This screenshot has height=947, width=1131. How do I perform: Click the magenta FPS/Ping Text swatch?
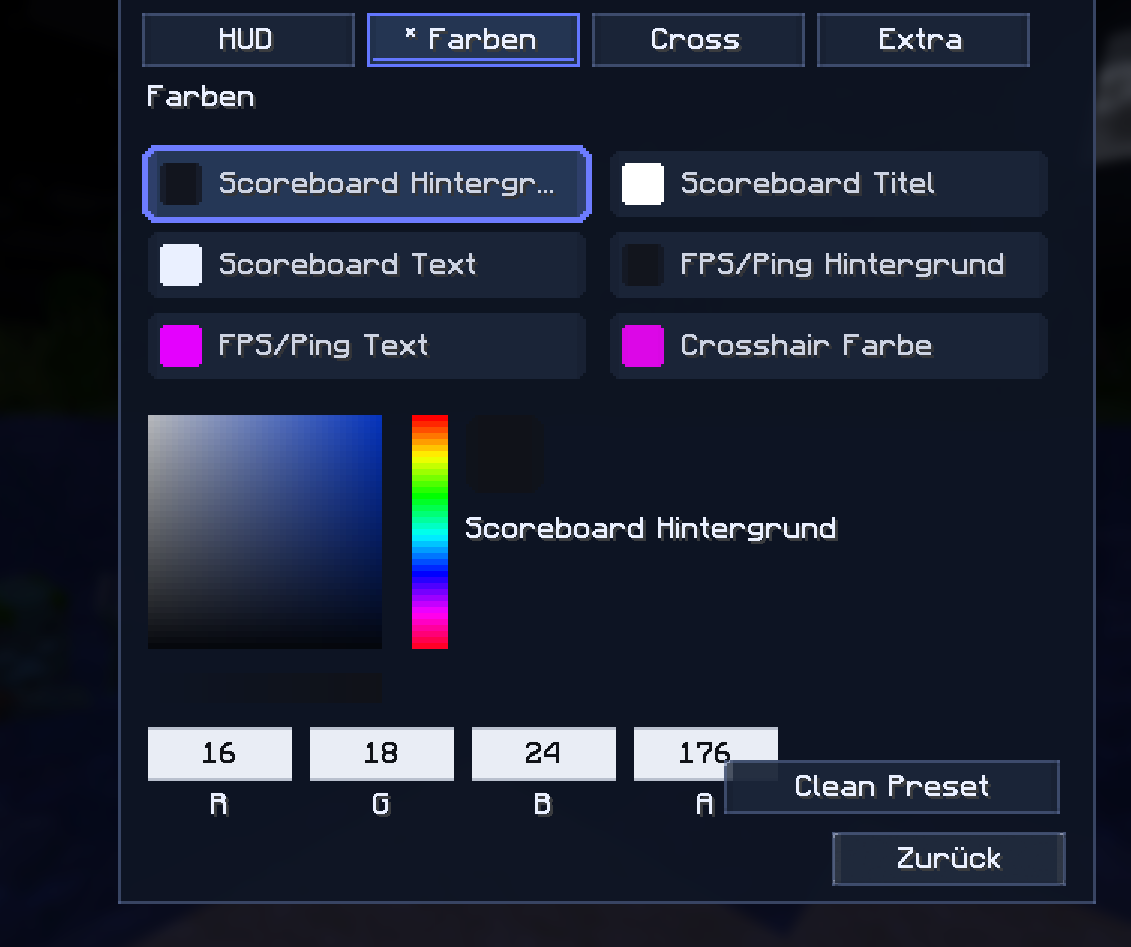tap(181, 345)
